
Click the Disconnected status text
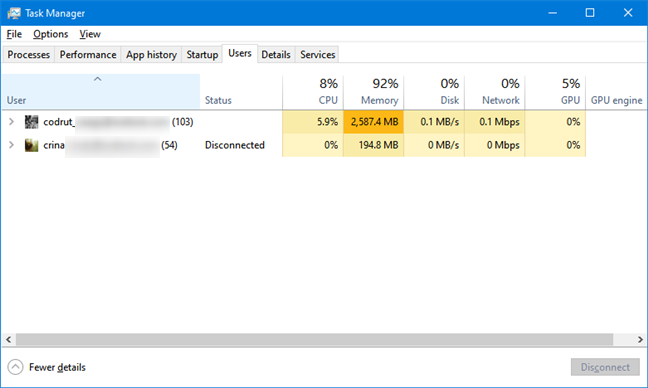235,145
